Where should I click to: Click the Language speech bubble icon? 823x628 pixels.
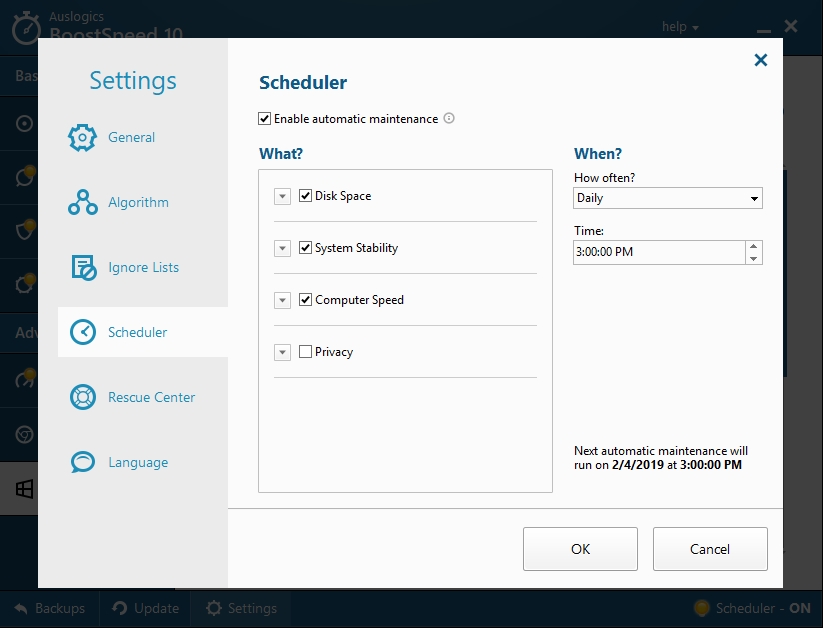(x=82, y=463)
